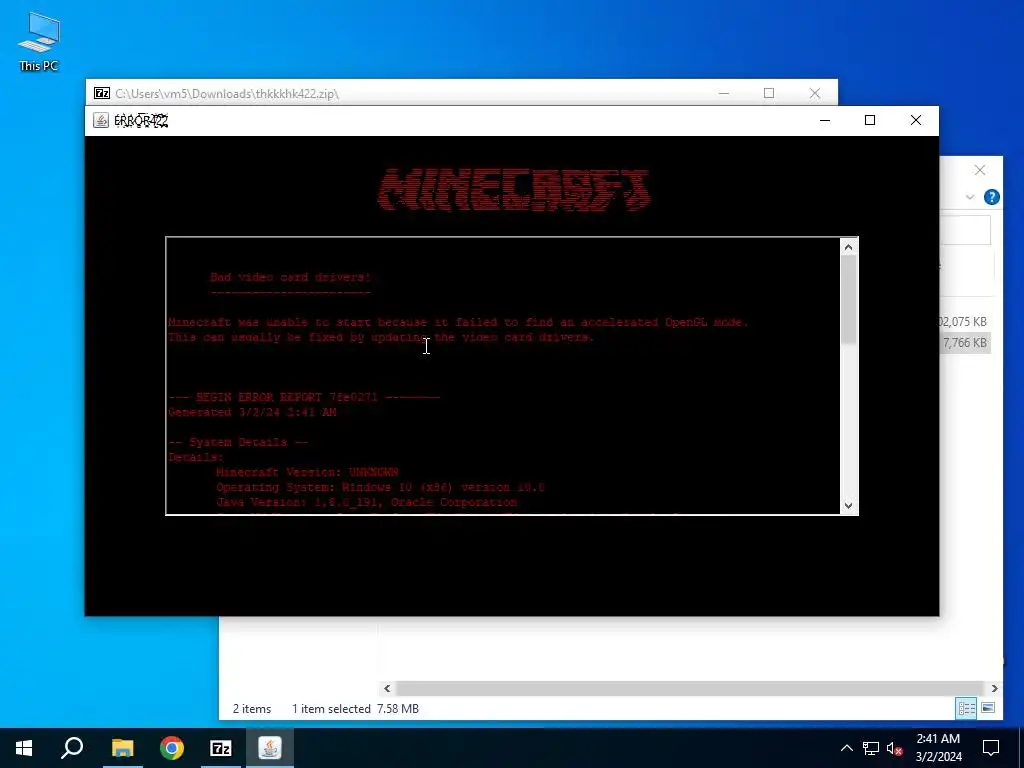Click 'Operating System: Windows 10' line
This screenshot has height=768, width=1024.
coord(380,487)
